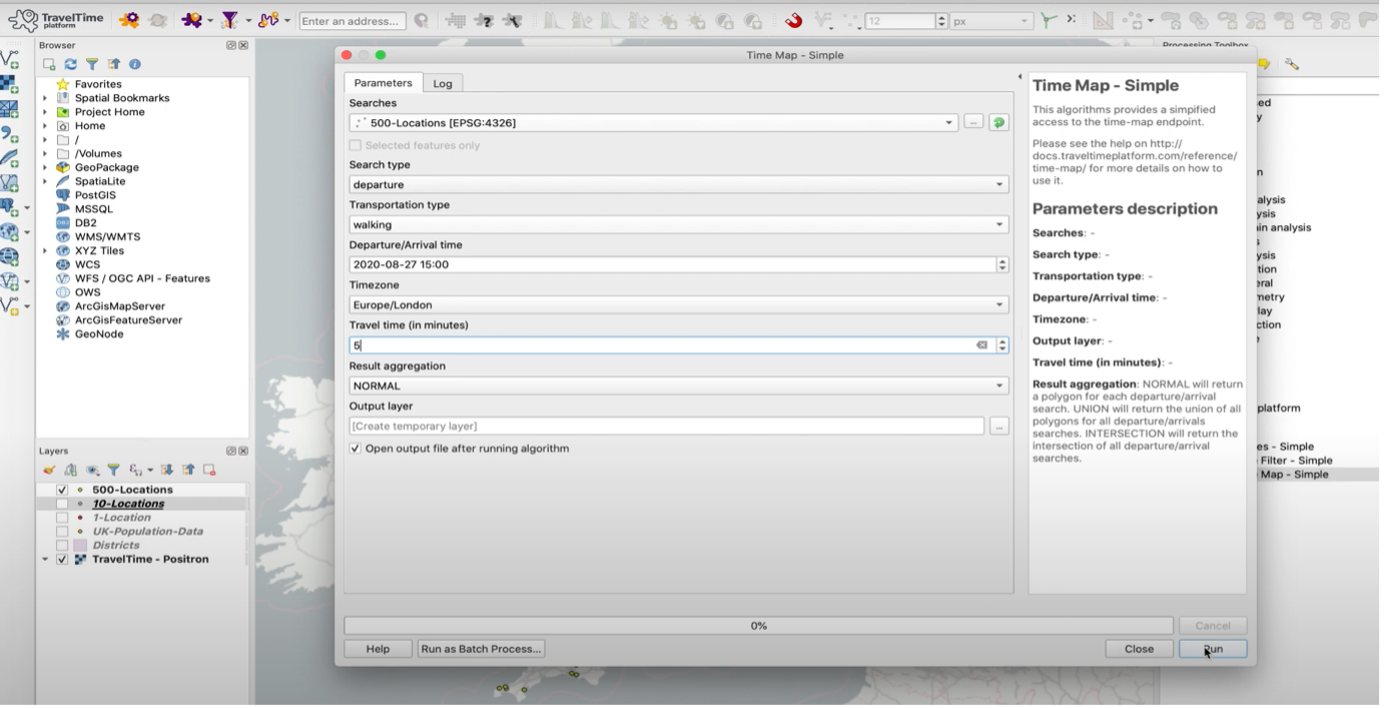Click the TravelTime filter funnel icon
The width and height of the screenshot is (1384, 708).
pyautogui.click(x=229, y=20)
